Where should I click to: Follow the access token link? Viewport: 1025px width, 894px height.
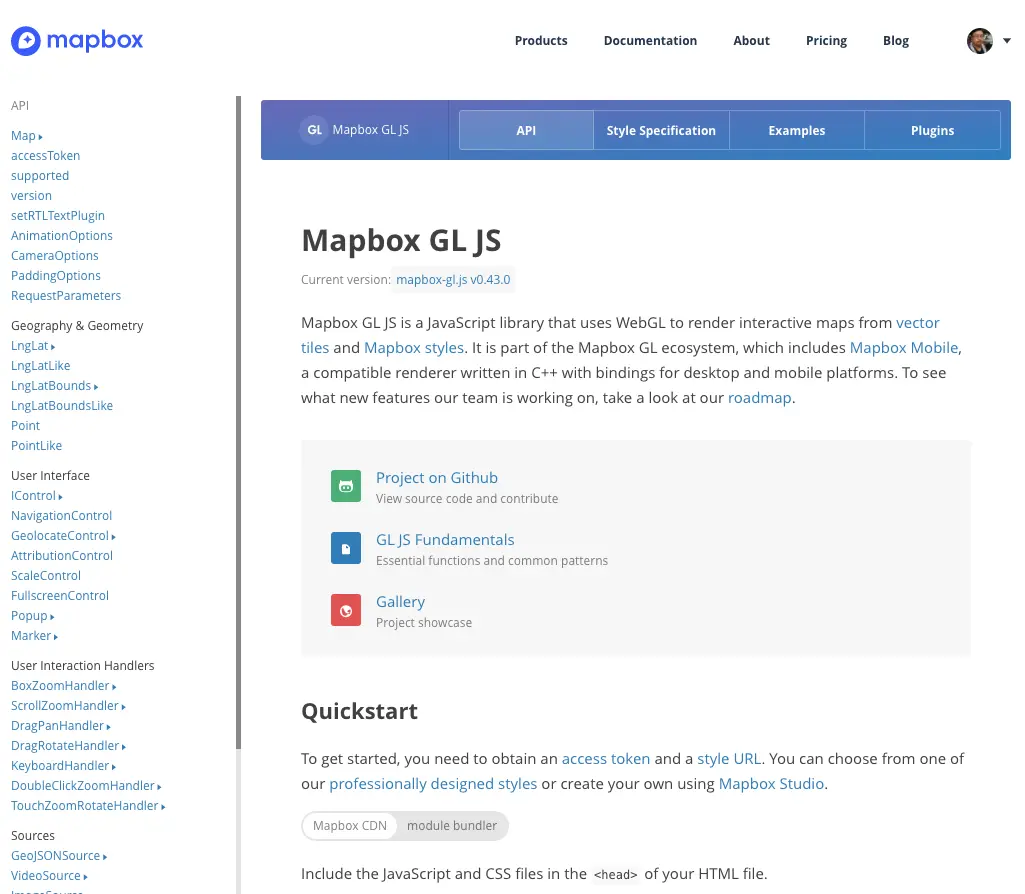606,759
